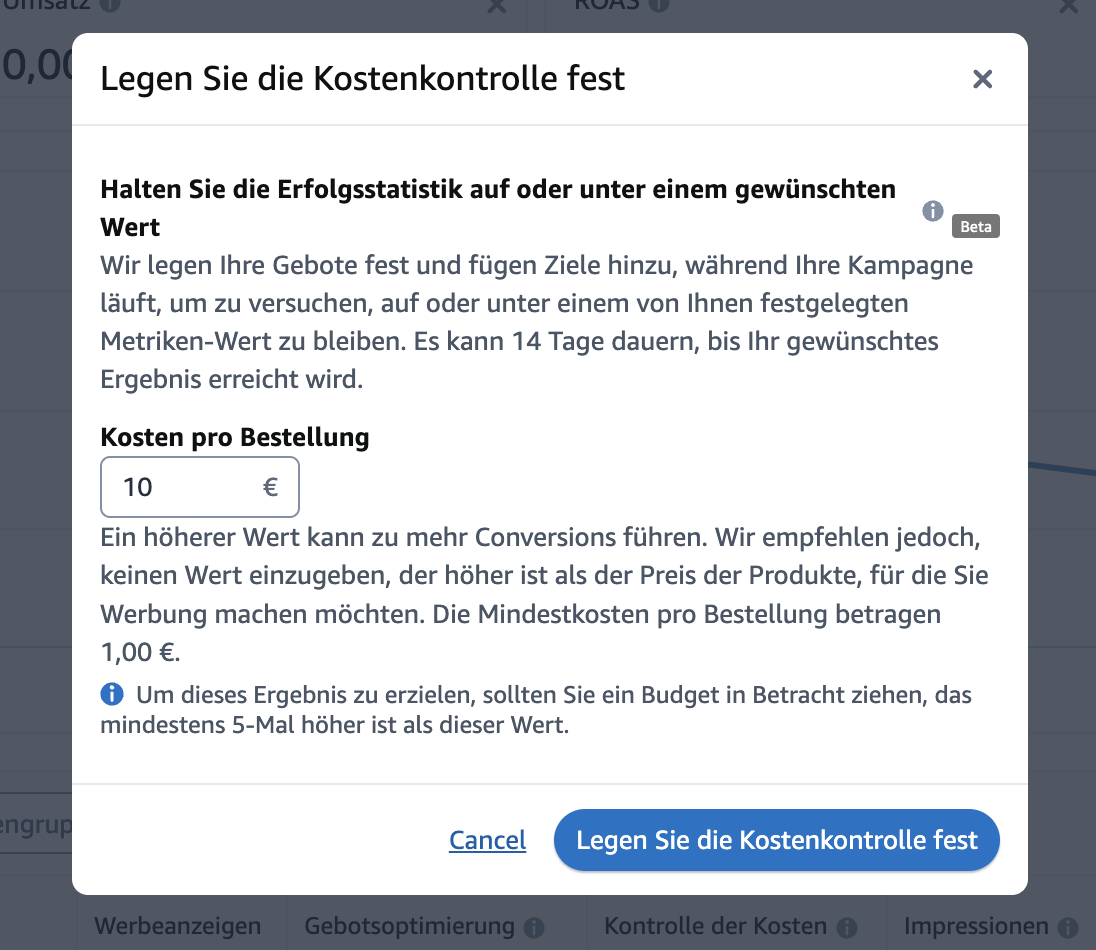Viewport: 1096px width, 950px height.
Task: Click info icon beside ROAS metric
Action: pos(658,4)
